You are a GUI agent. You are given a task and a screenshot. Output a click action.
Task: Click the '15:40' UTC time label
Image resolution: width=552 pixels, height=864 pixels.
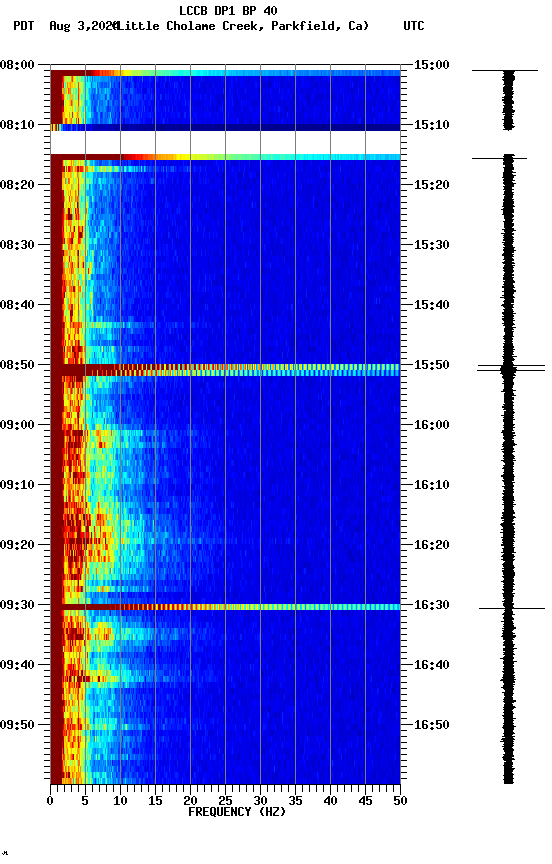pos(432,305)
